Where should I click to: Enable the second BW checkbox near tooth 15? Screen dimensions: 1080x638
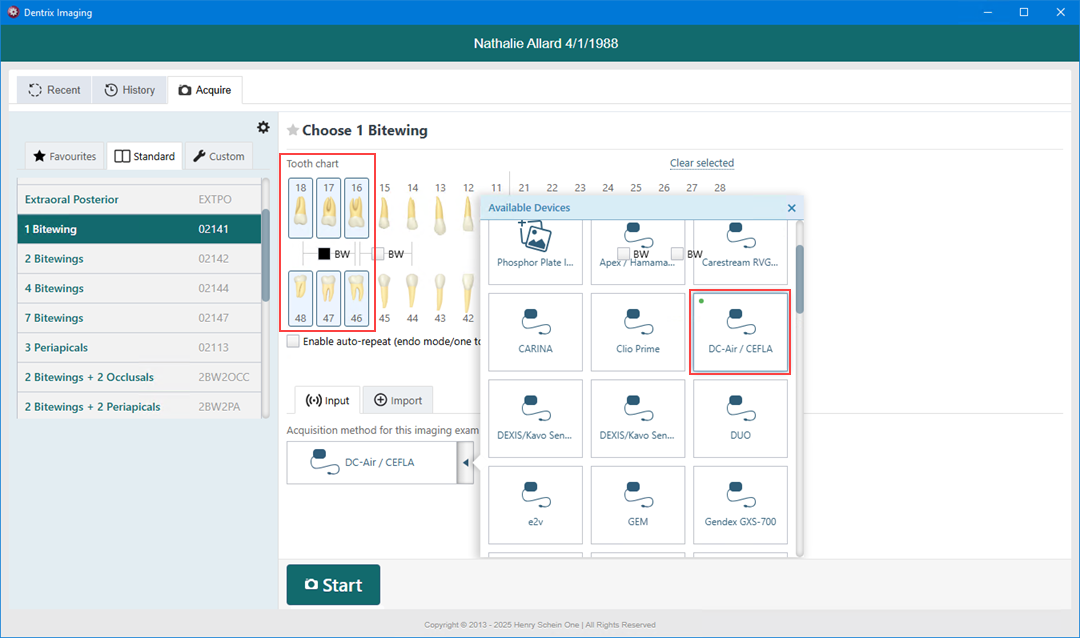click(x=378, y=254)
